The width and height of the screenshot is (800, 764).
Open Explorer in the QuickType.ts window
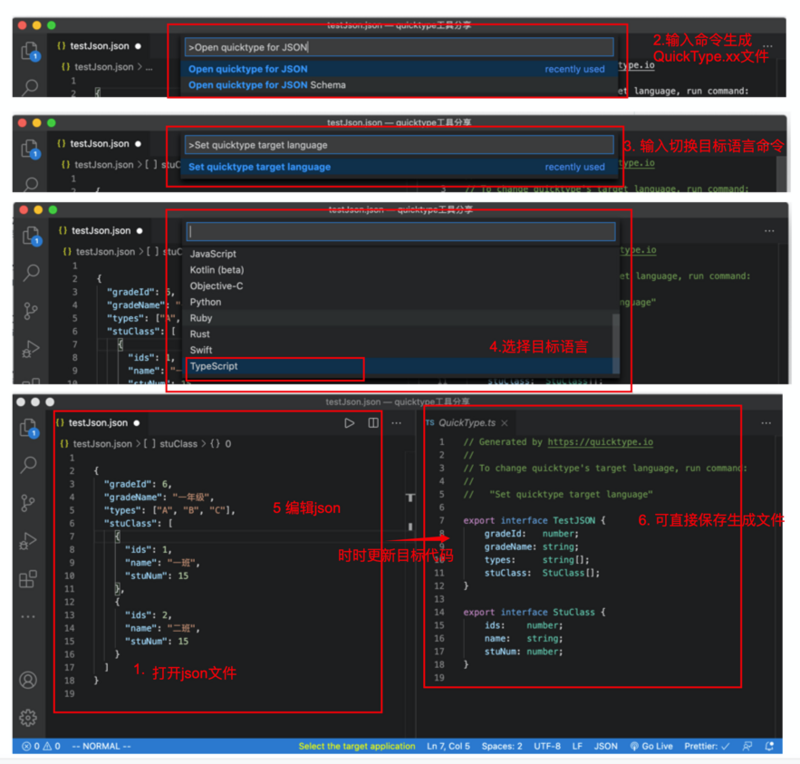click(x=28, y=428)
